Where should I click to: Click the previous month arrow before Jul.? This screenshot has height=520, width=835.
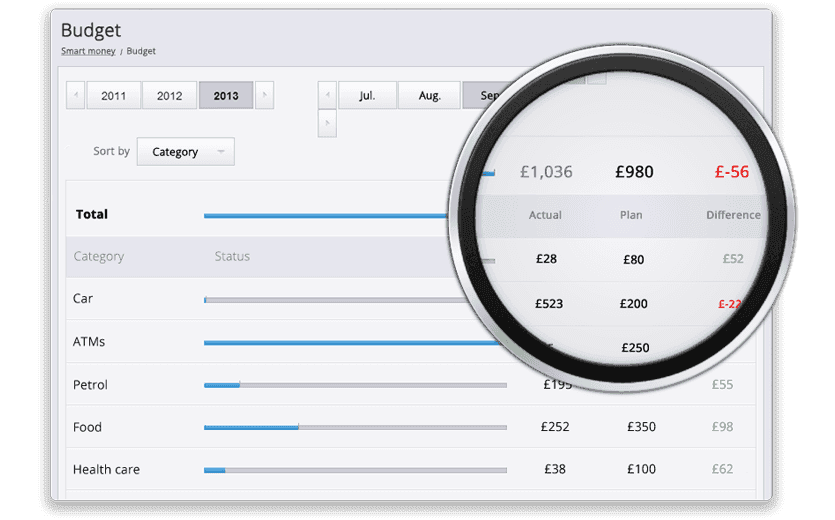click(x=327, y=96)
